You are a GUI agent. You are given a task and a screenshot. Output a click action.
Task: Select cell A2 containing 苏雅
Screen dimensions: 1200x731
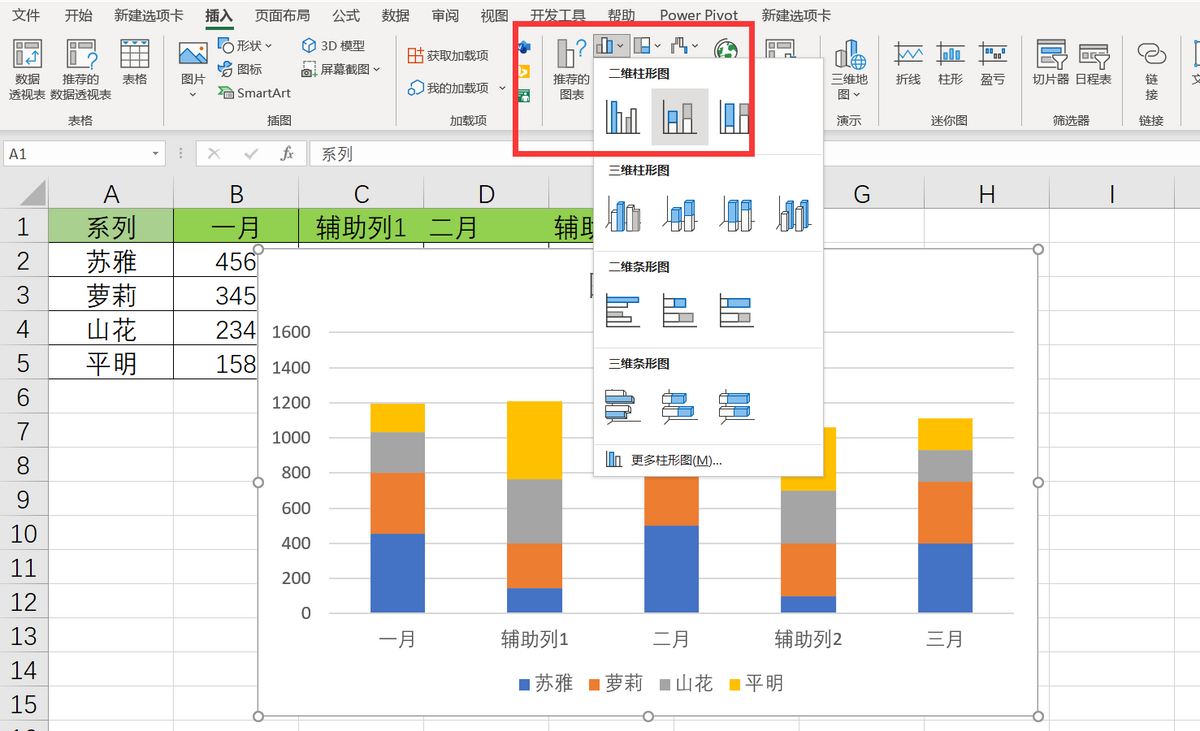click(111, 261)
